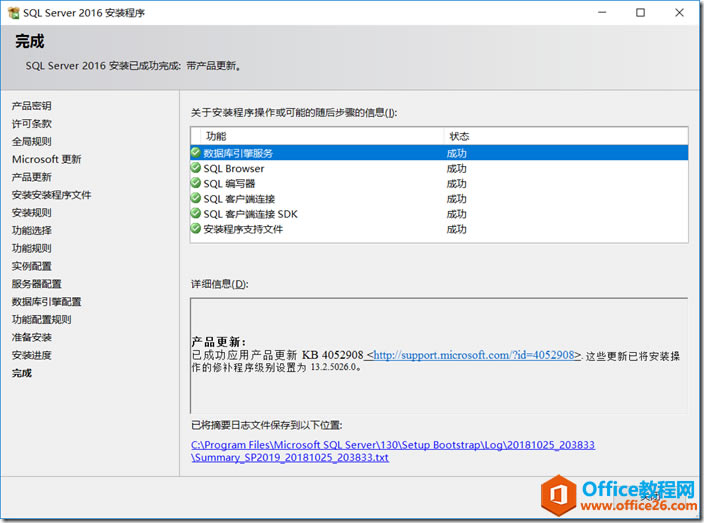
Task: Click the 产品密钥 step in sidebar
Action: click(31, 106)
